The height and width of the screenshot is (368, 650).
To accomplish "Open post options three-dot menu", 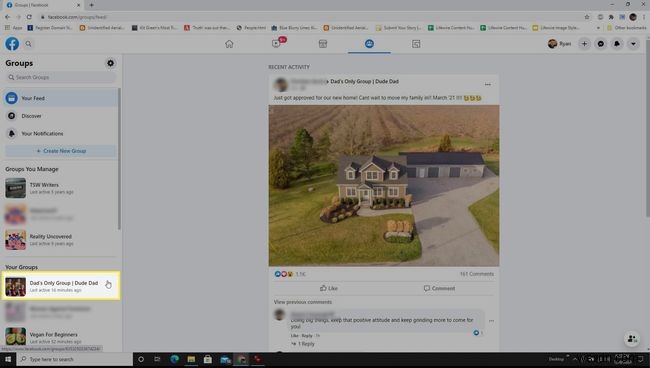I will (488, 84).
